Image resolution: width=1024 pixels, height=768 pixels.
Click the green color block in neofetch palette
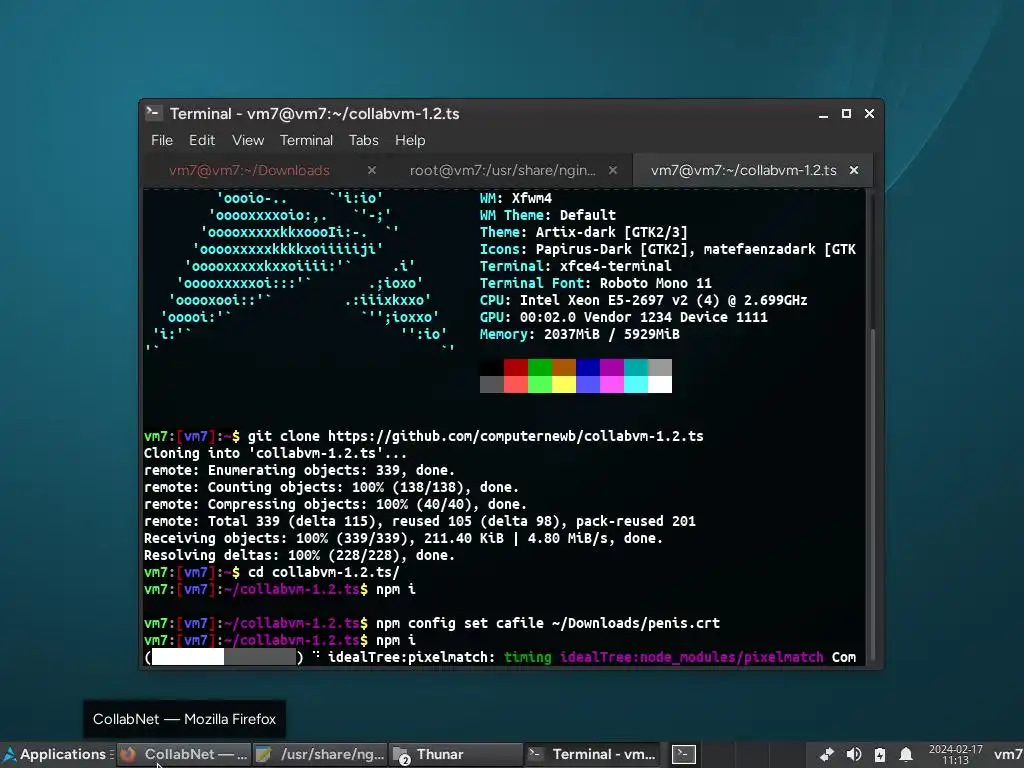(x=539, y=367)
